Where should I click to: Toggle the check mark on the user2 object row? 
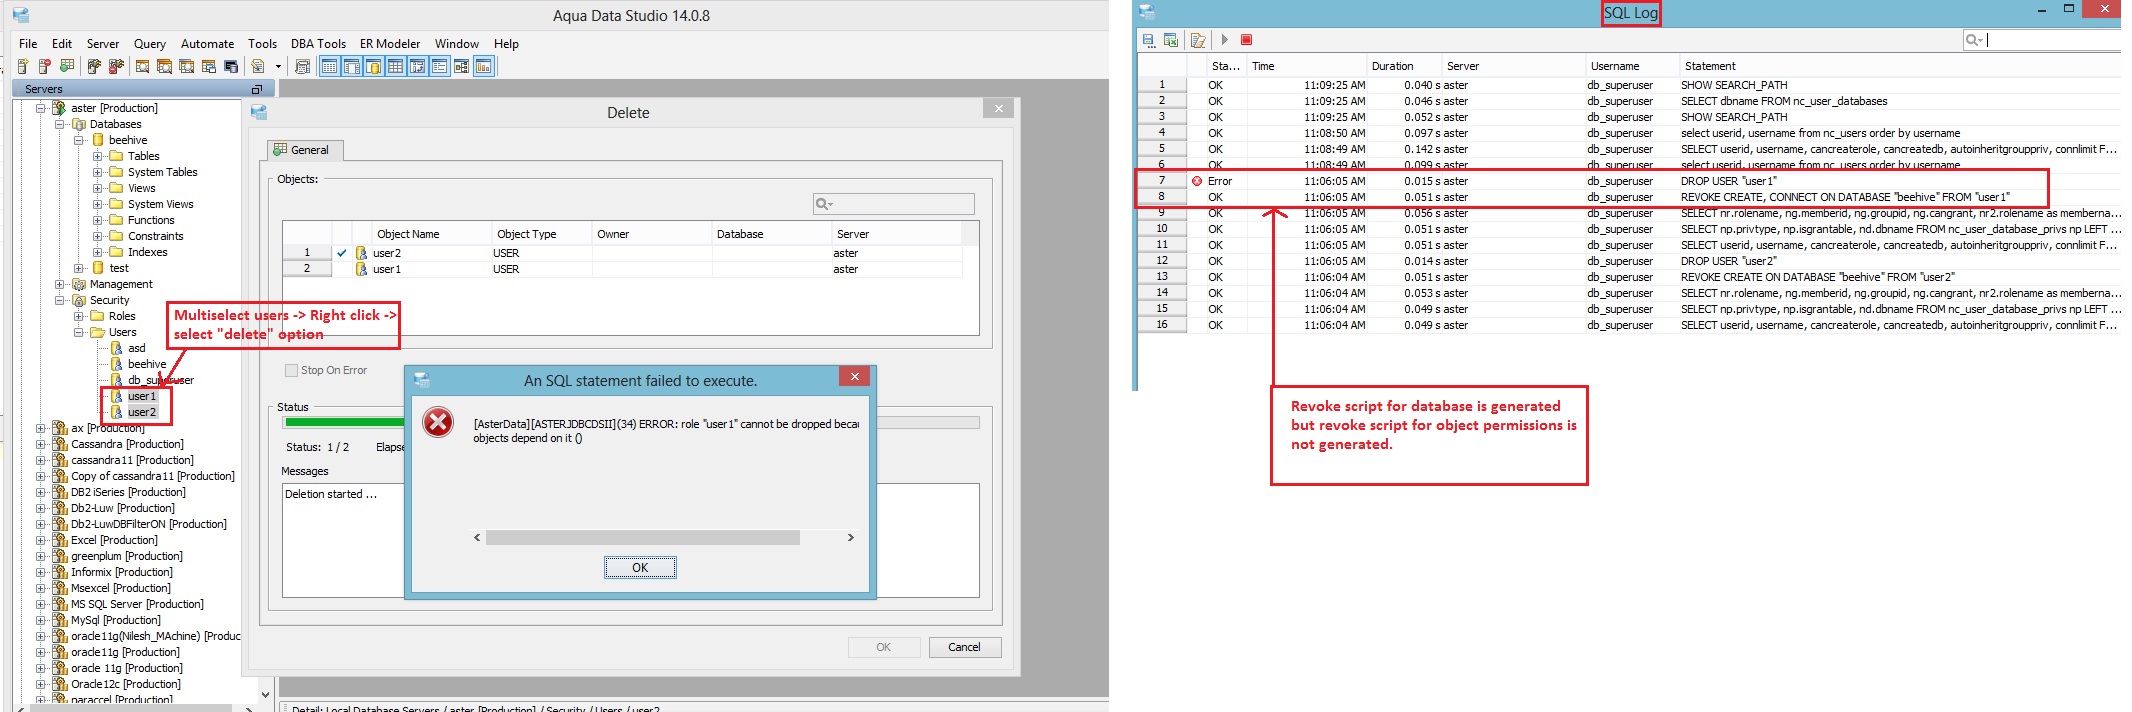pyautogui.click(x=342, y=253)
